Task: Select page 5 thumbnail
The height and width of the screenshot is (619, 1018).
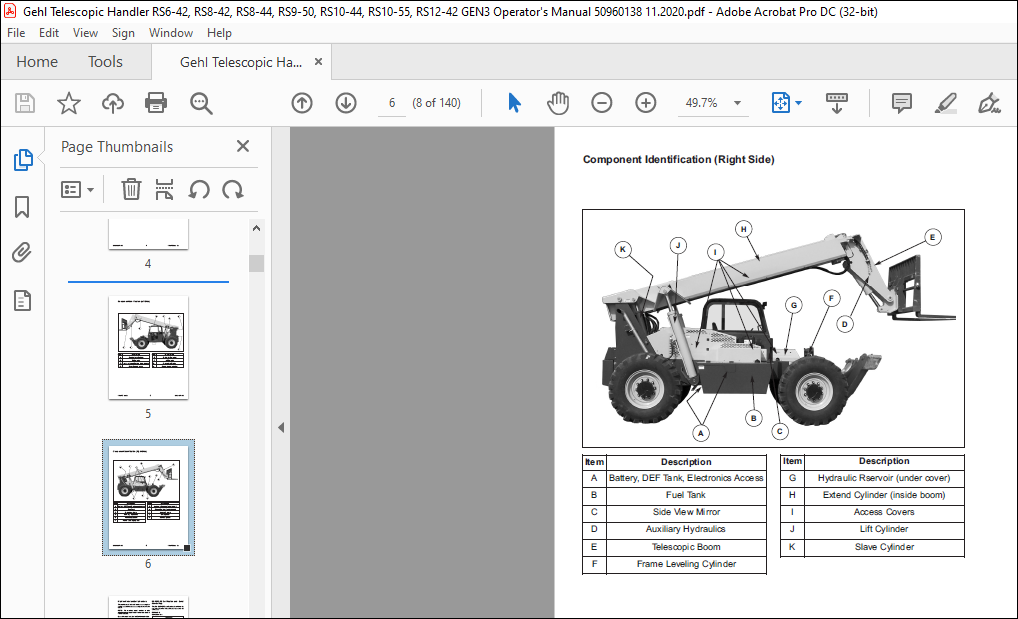Action: tap(149, 347)
